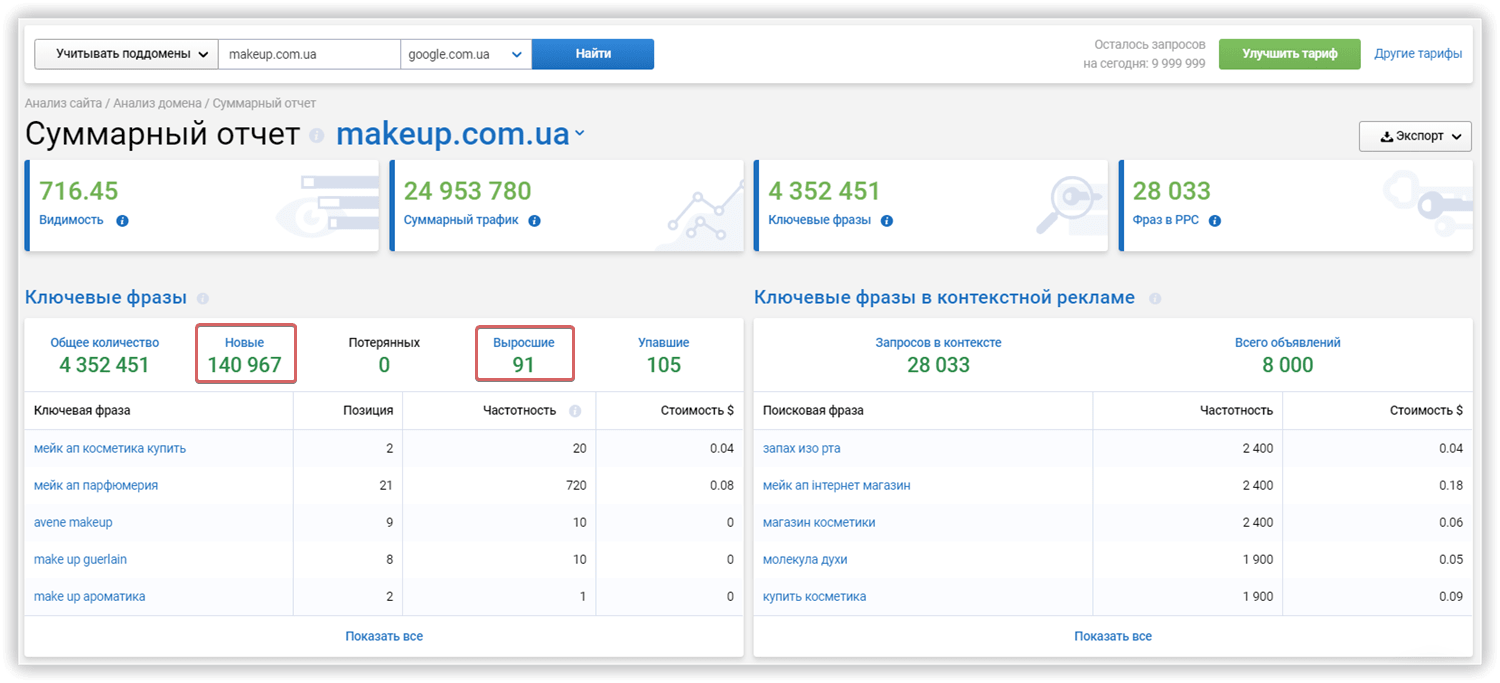
Task: Click the info icon beside Видимость
Action: point(122,221)
